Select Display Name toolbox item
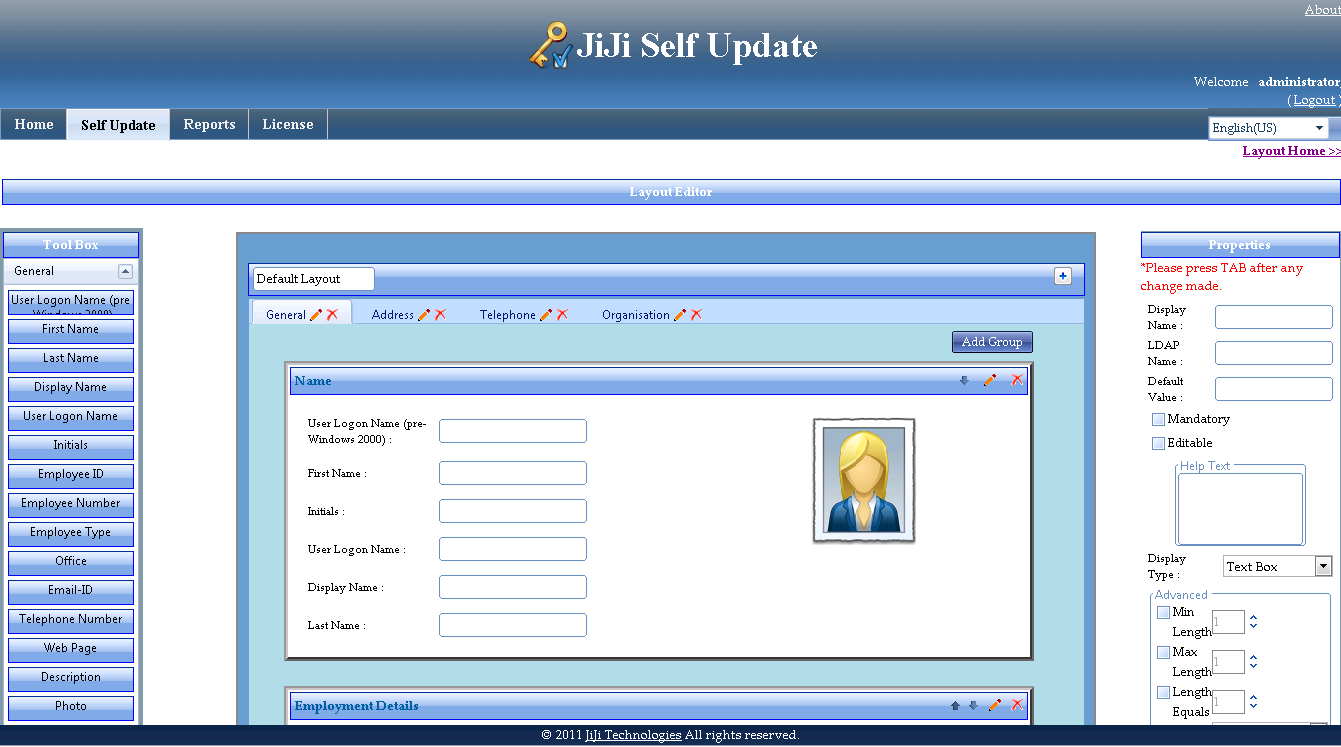 pos(71,389)
